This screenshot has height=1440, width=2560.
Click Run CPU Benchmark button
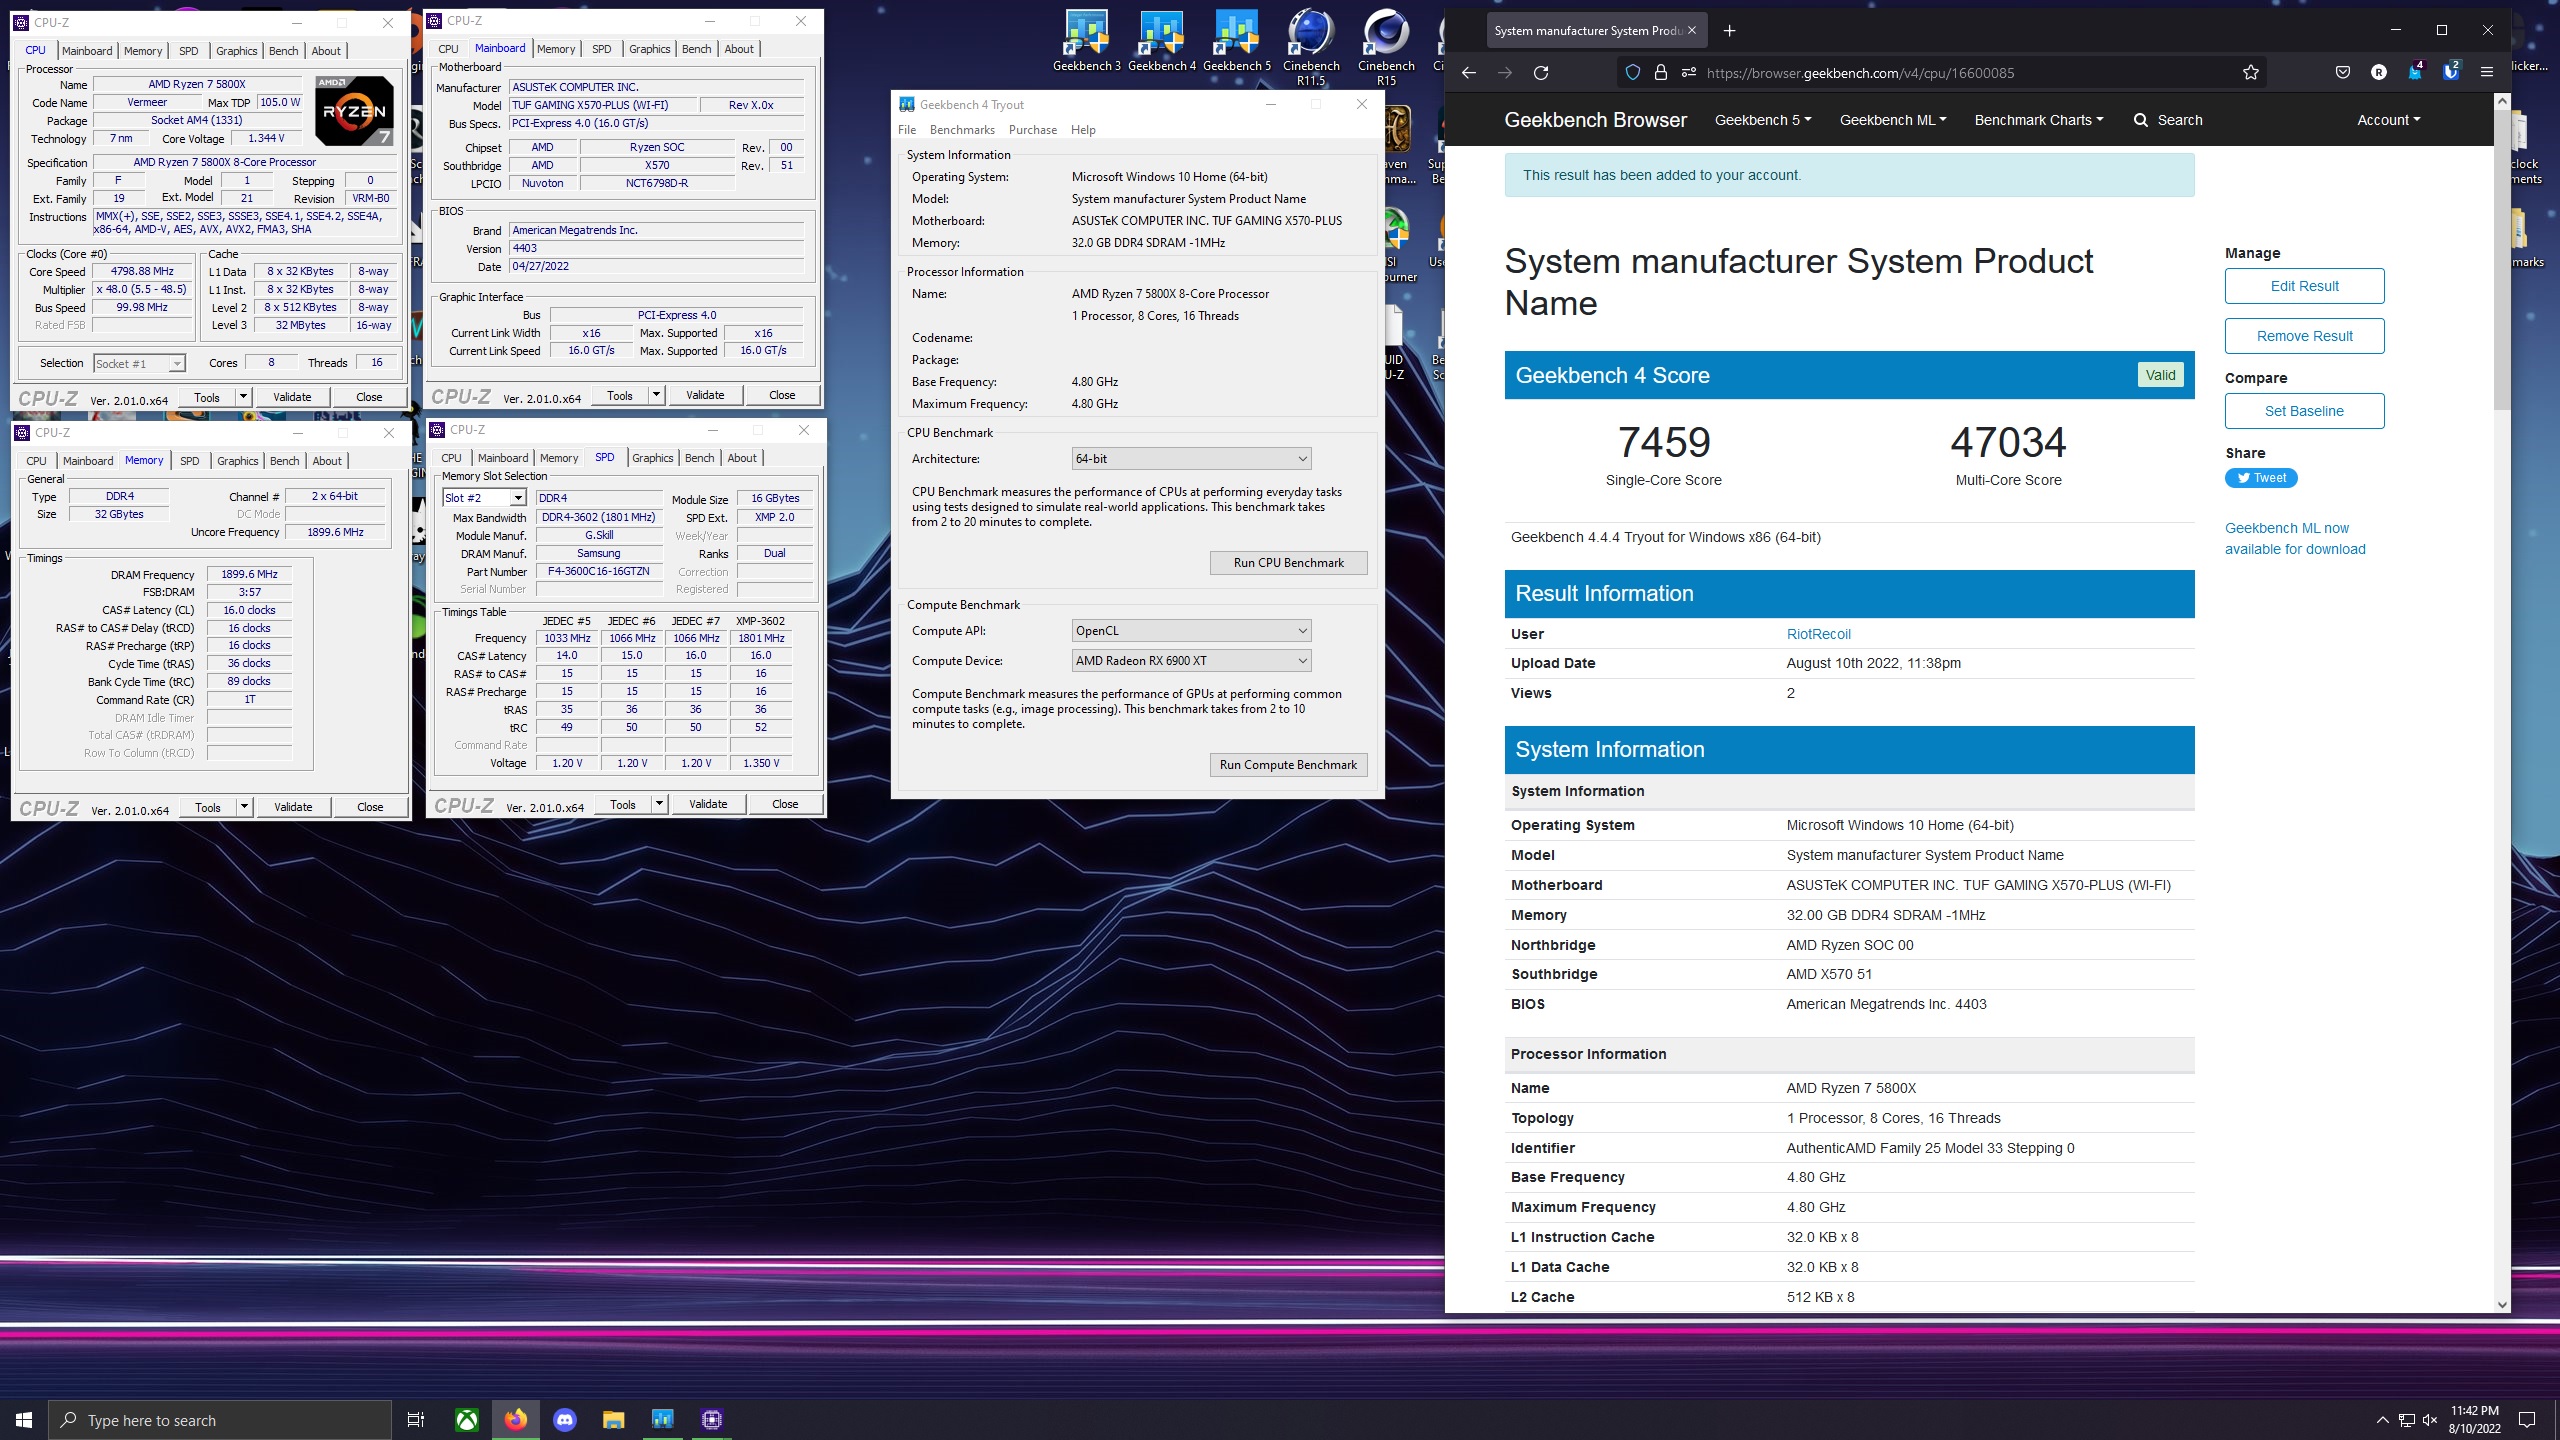point(1288,563)
